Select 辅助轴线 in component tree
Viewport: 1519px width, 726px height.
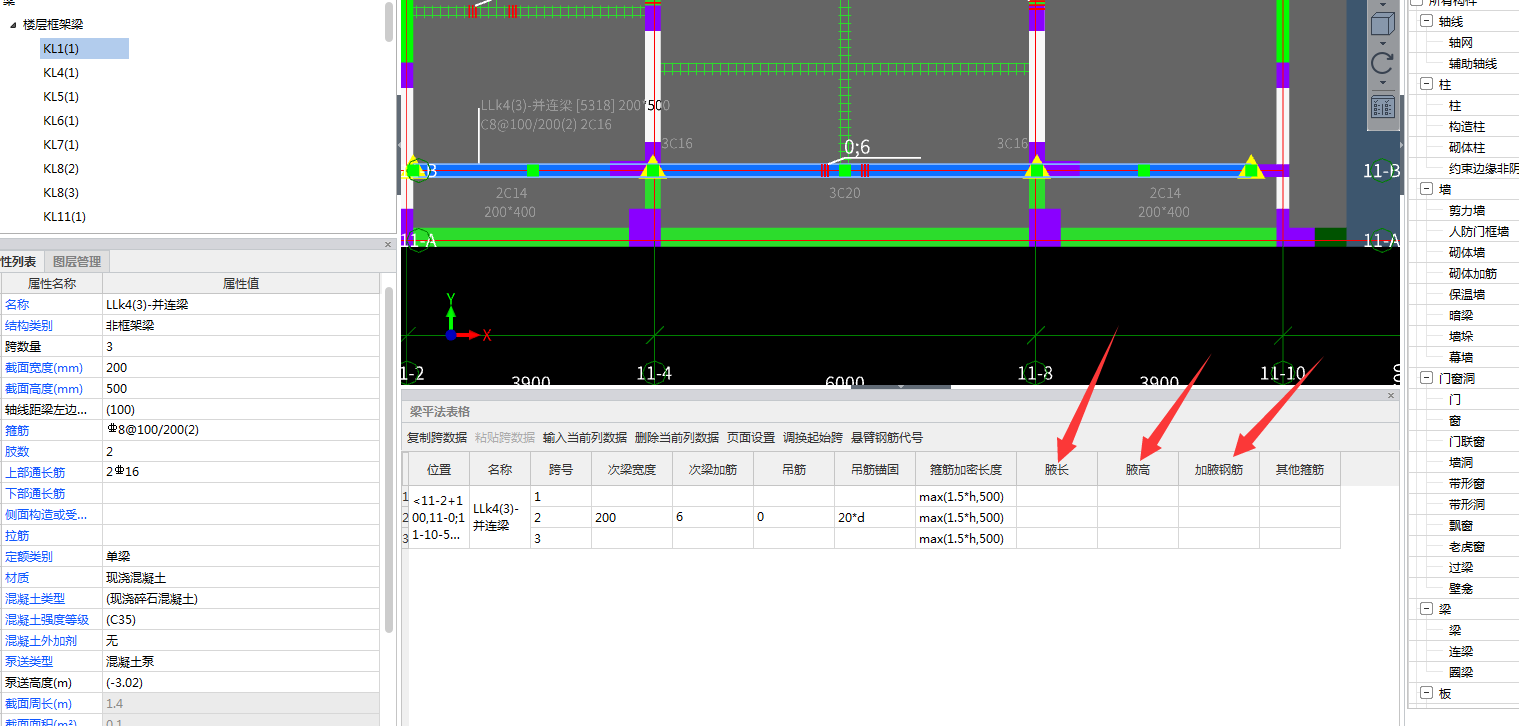[1473, 63]
